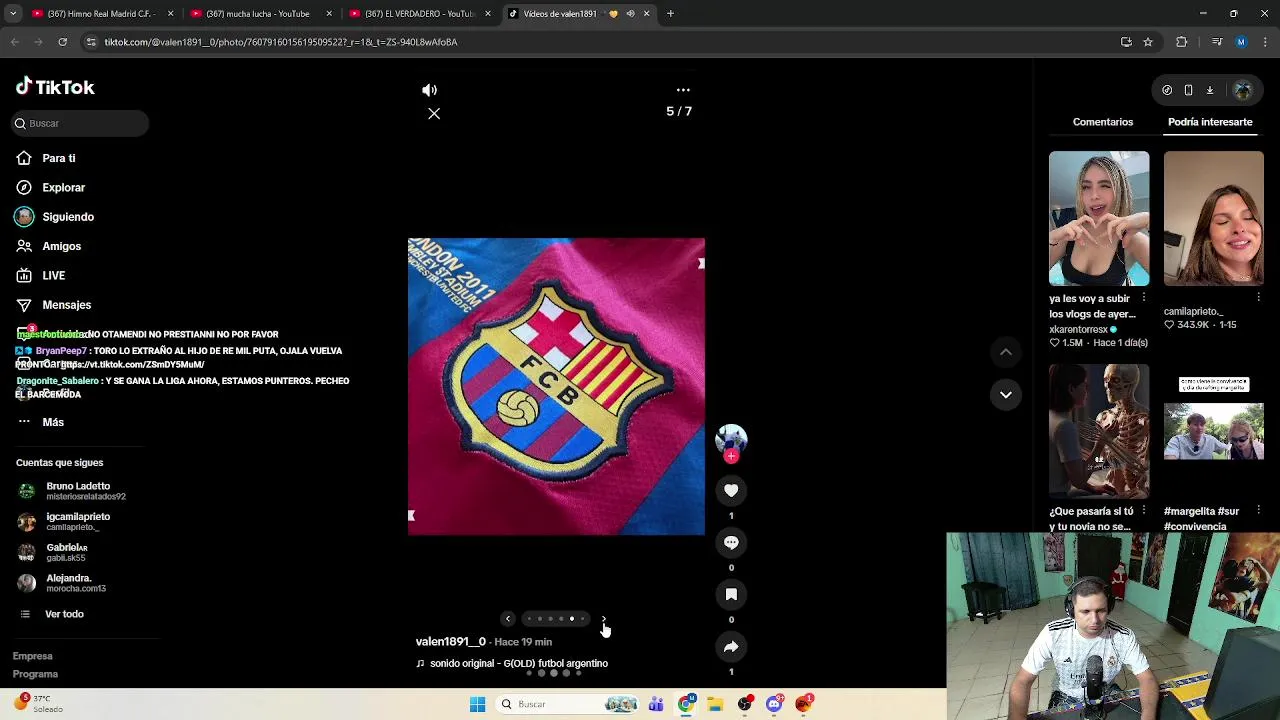
Task: Open weather widget showing 37°C
Action: coord(40,703)
